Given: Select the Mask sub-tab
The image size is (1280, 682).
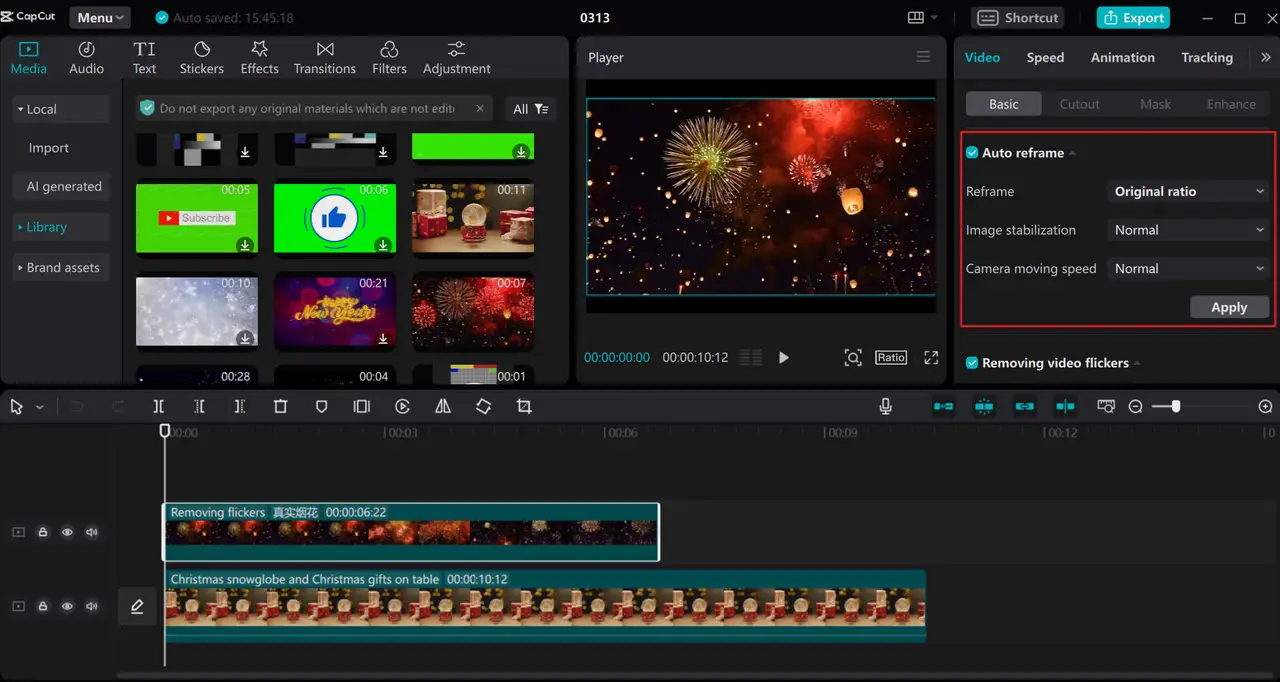Looking at the screenshot, I should pyautogui.click(x=1155, y=104).
